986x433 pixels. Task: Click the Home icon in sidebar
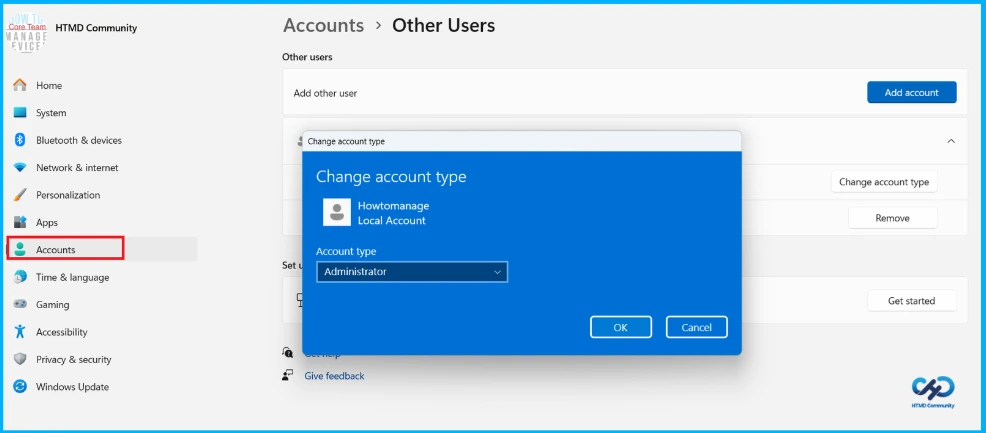[20, 85]
